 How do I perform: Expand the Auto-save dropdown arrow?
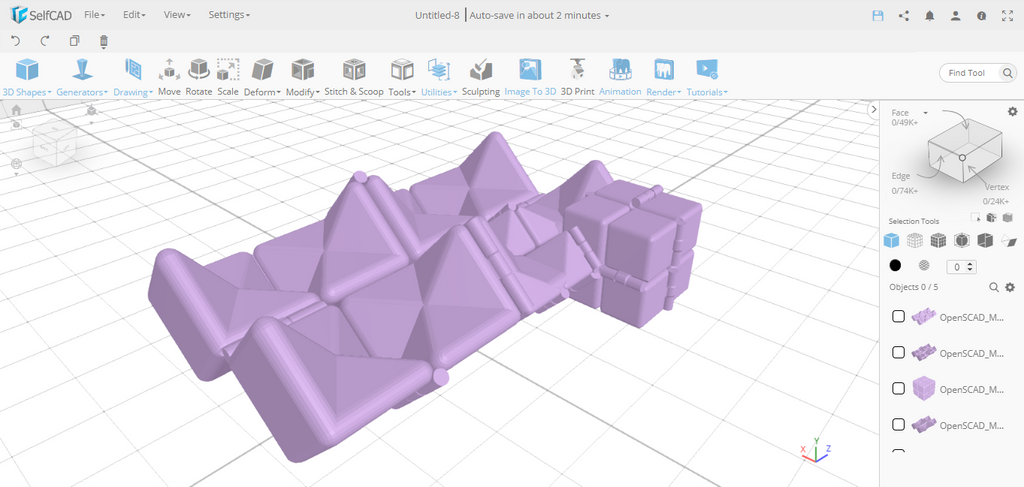pyautogui.click(x=607, y=16)
